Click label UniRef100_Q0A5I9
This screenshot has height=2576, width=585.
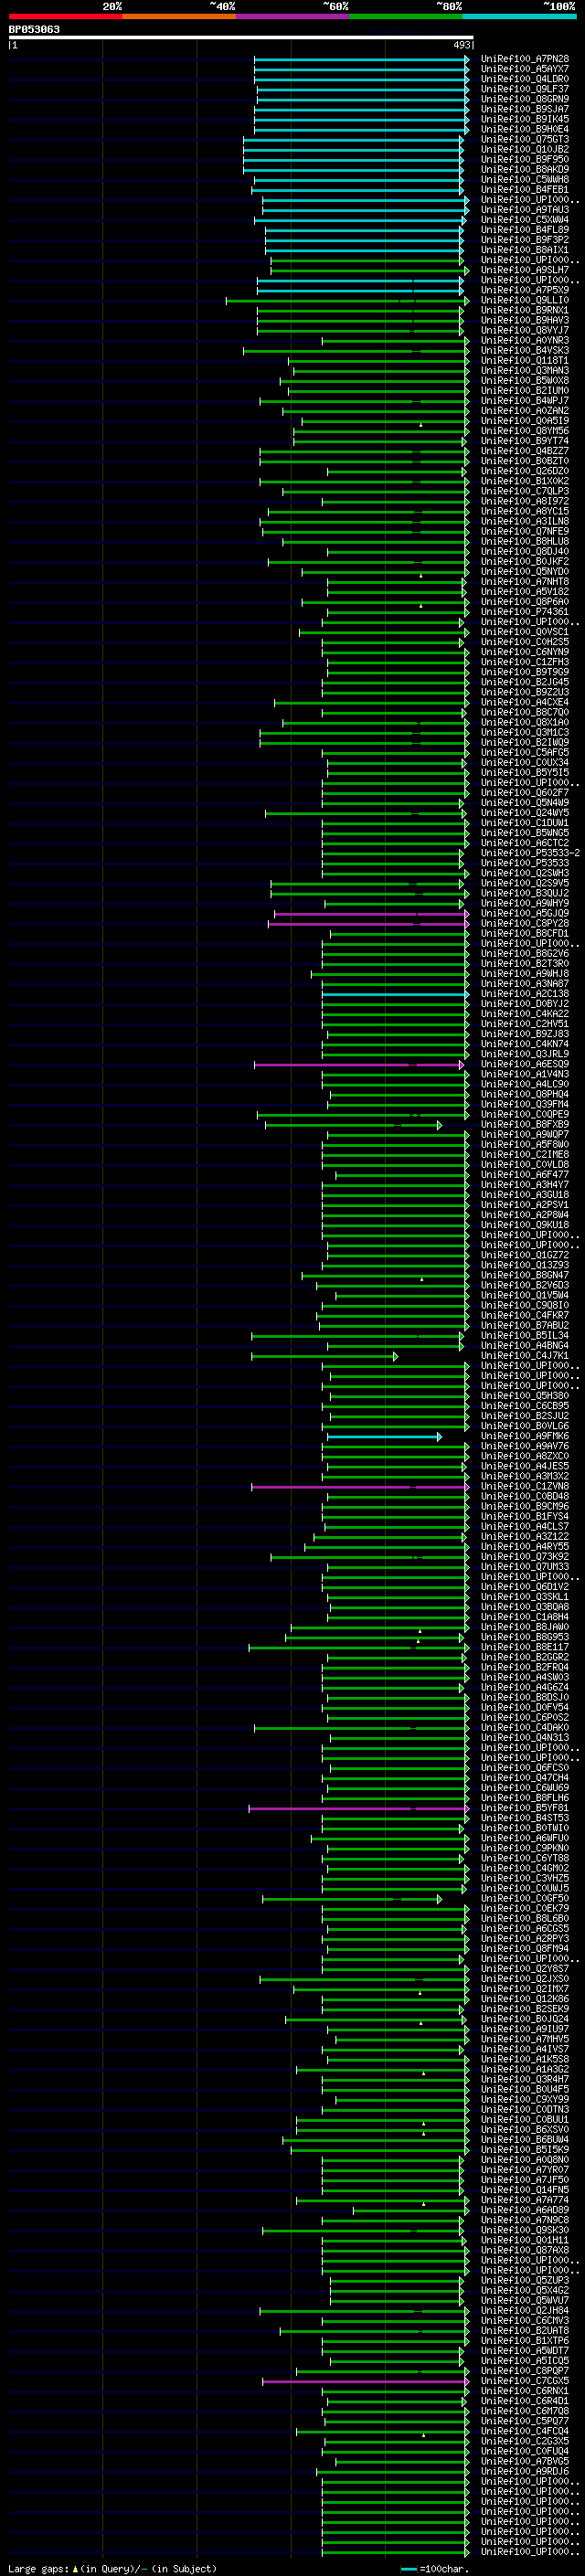tap(524, 421)
